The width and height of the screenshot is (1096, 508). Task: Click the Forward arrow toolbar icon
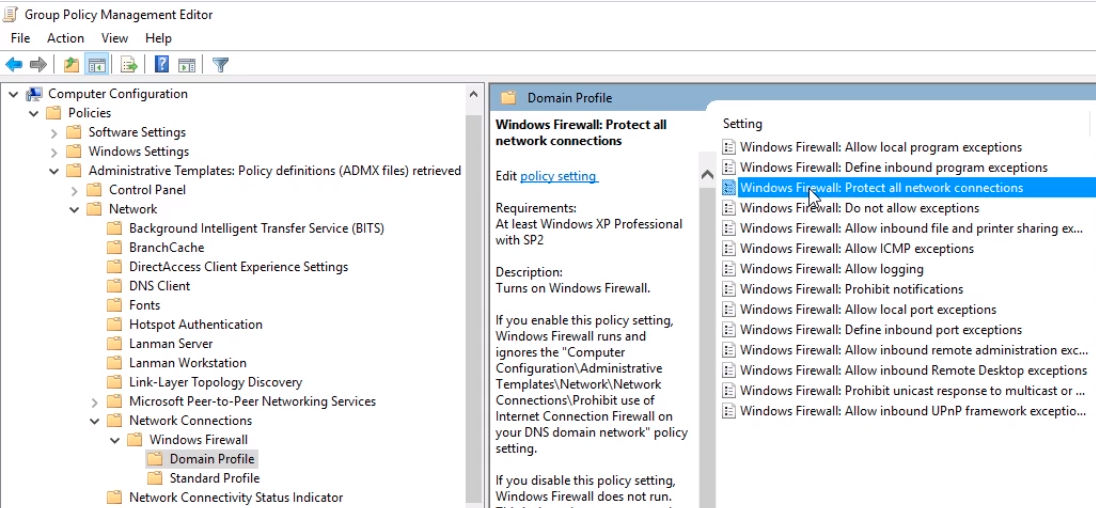pos(38,65)
